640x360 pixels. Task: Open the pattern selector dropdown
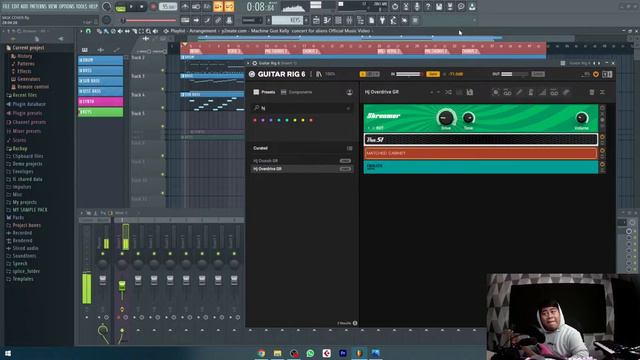tap(287, 20)
